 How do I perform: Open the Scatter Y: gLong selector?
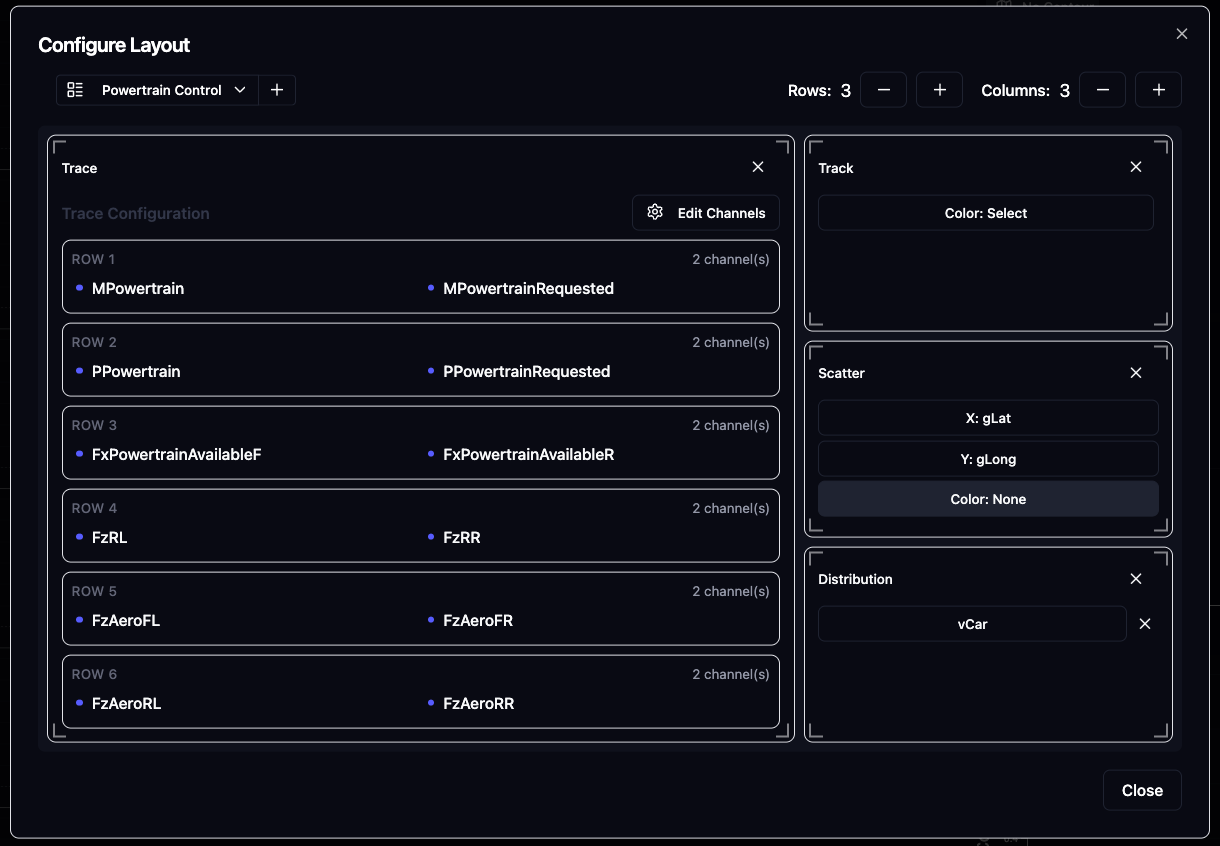[x=988, y=459]
